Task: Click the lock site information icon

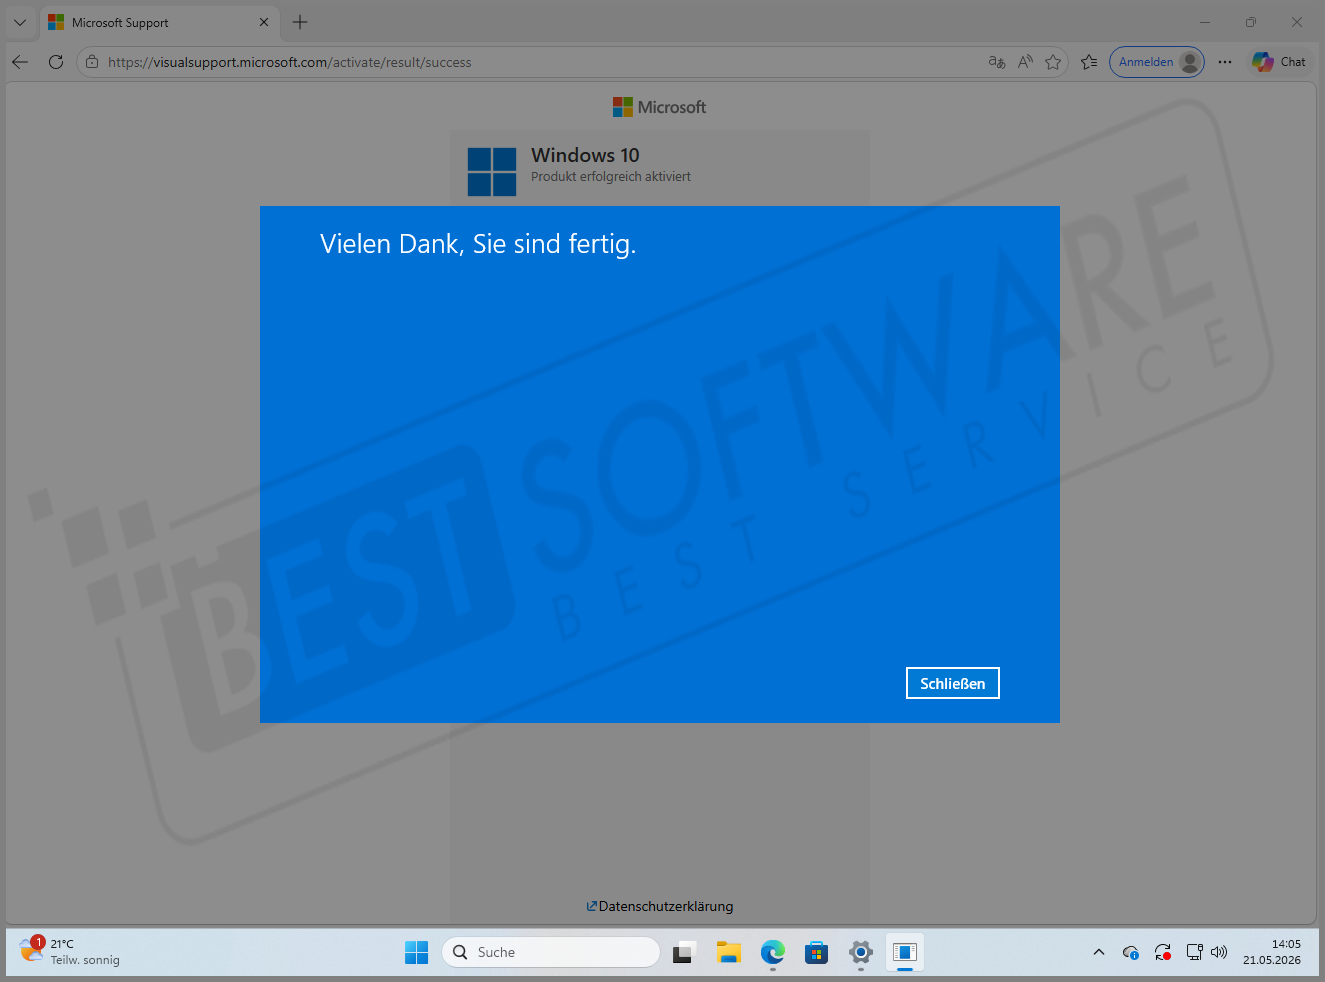Action: point(92,62)
